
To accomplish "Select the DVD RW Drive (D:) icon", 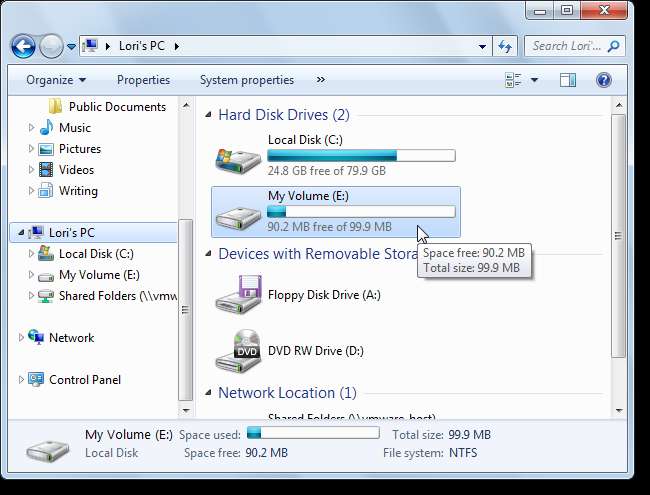I will coord(239,351).
